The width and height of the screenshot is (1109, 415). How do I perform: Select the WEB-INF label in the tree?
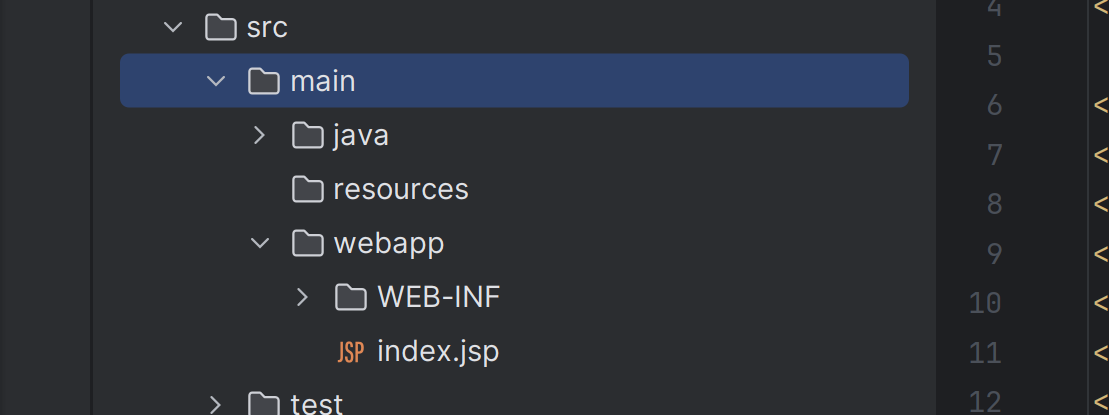click(x=439, y=297)
